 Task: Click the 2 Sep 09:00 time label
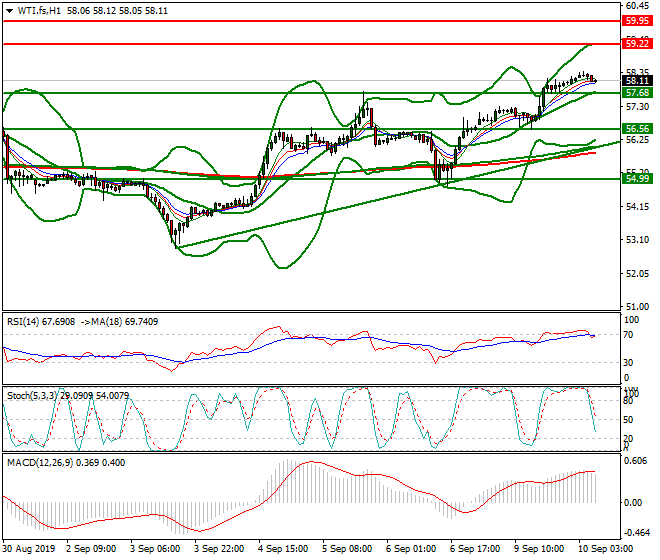click(91, 549)
